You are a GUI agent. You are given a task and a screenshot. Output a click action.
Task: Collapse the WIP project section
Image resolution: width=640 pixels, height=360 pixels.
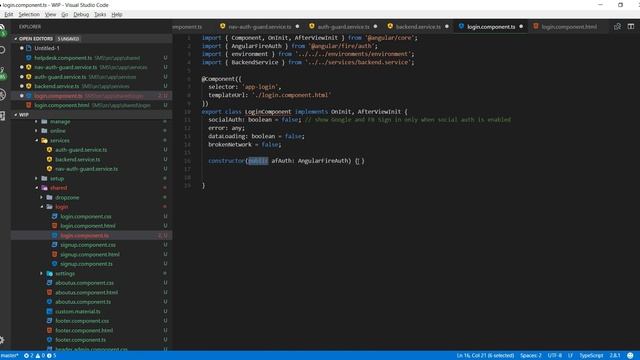(16, 115)
